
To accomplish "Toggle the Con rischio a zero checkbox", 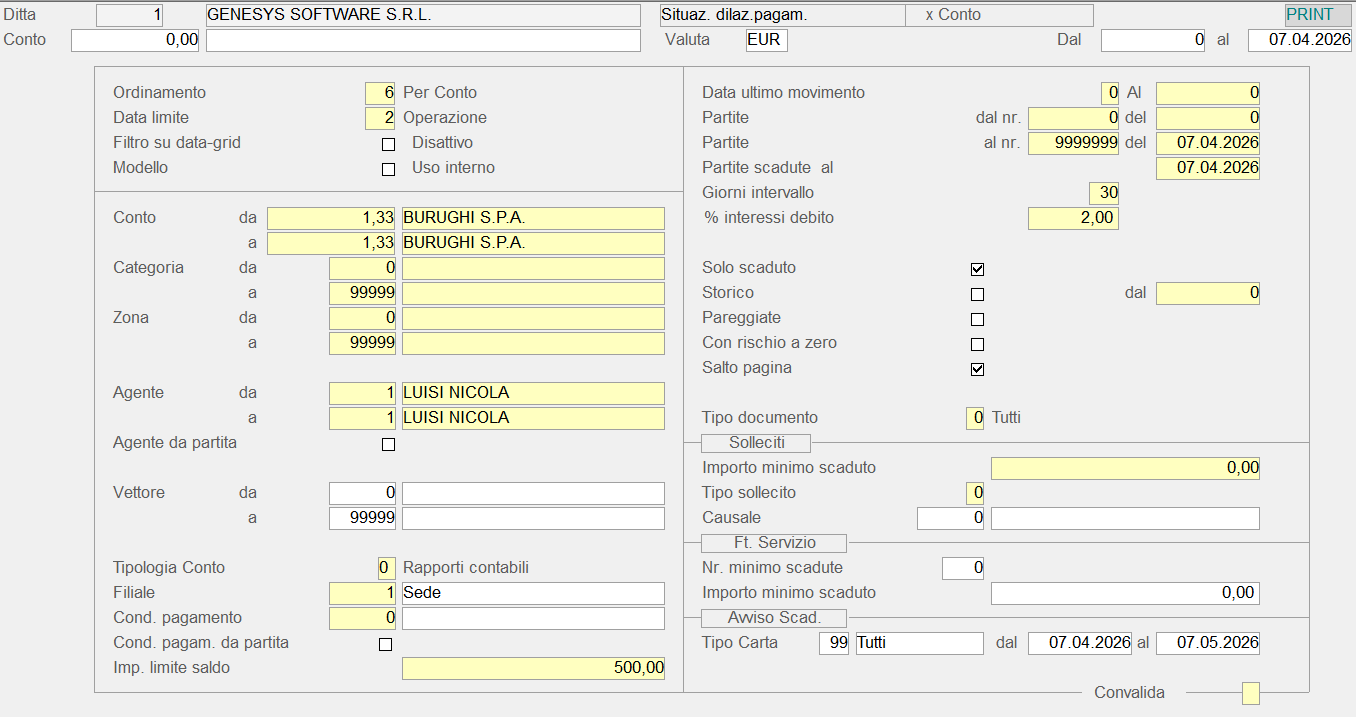I will [977, 344].
